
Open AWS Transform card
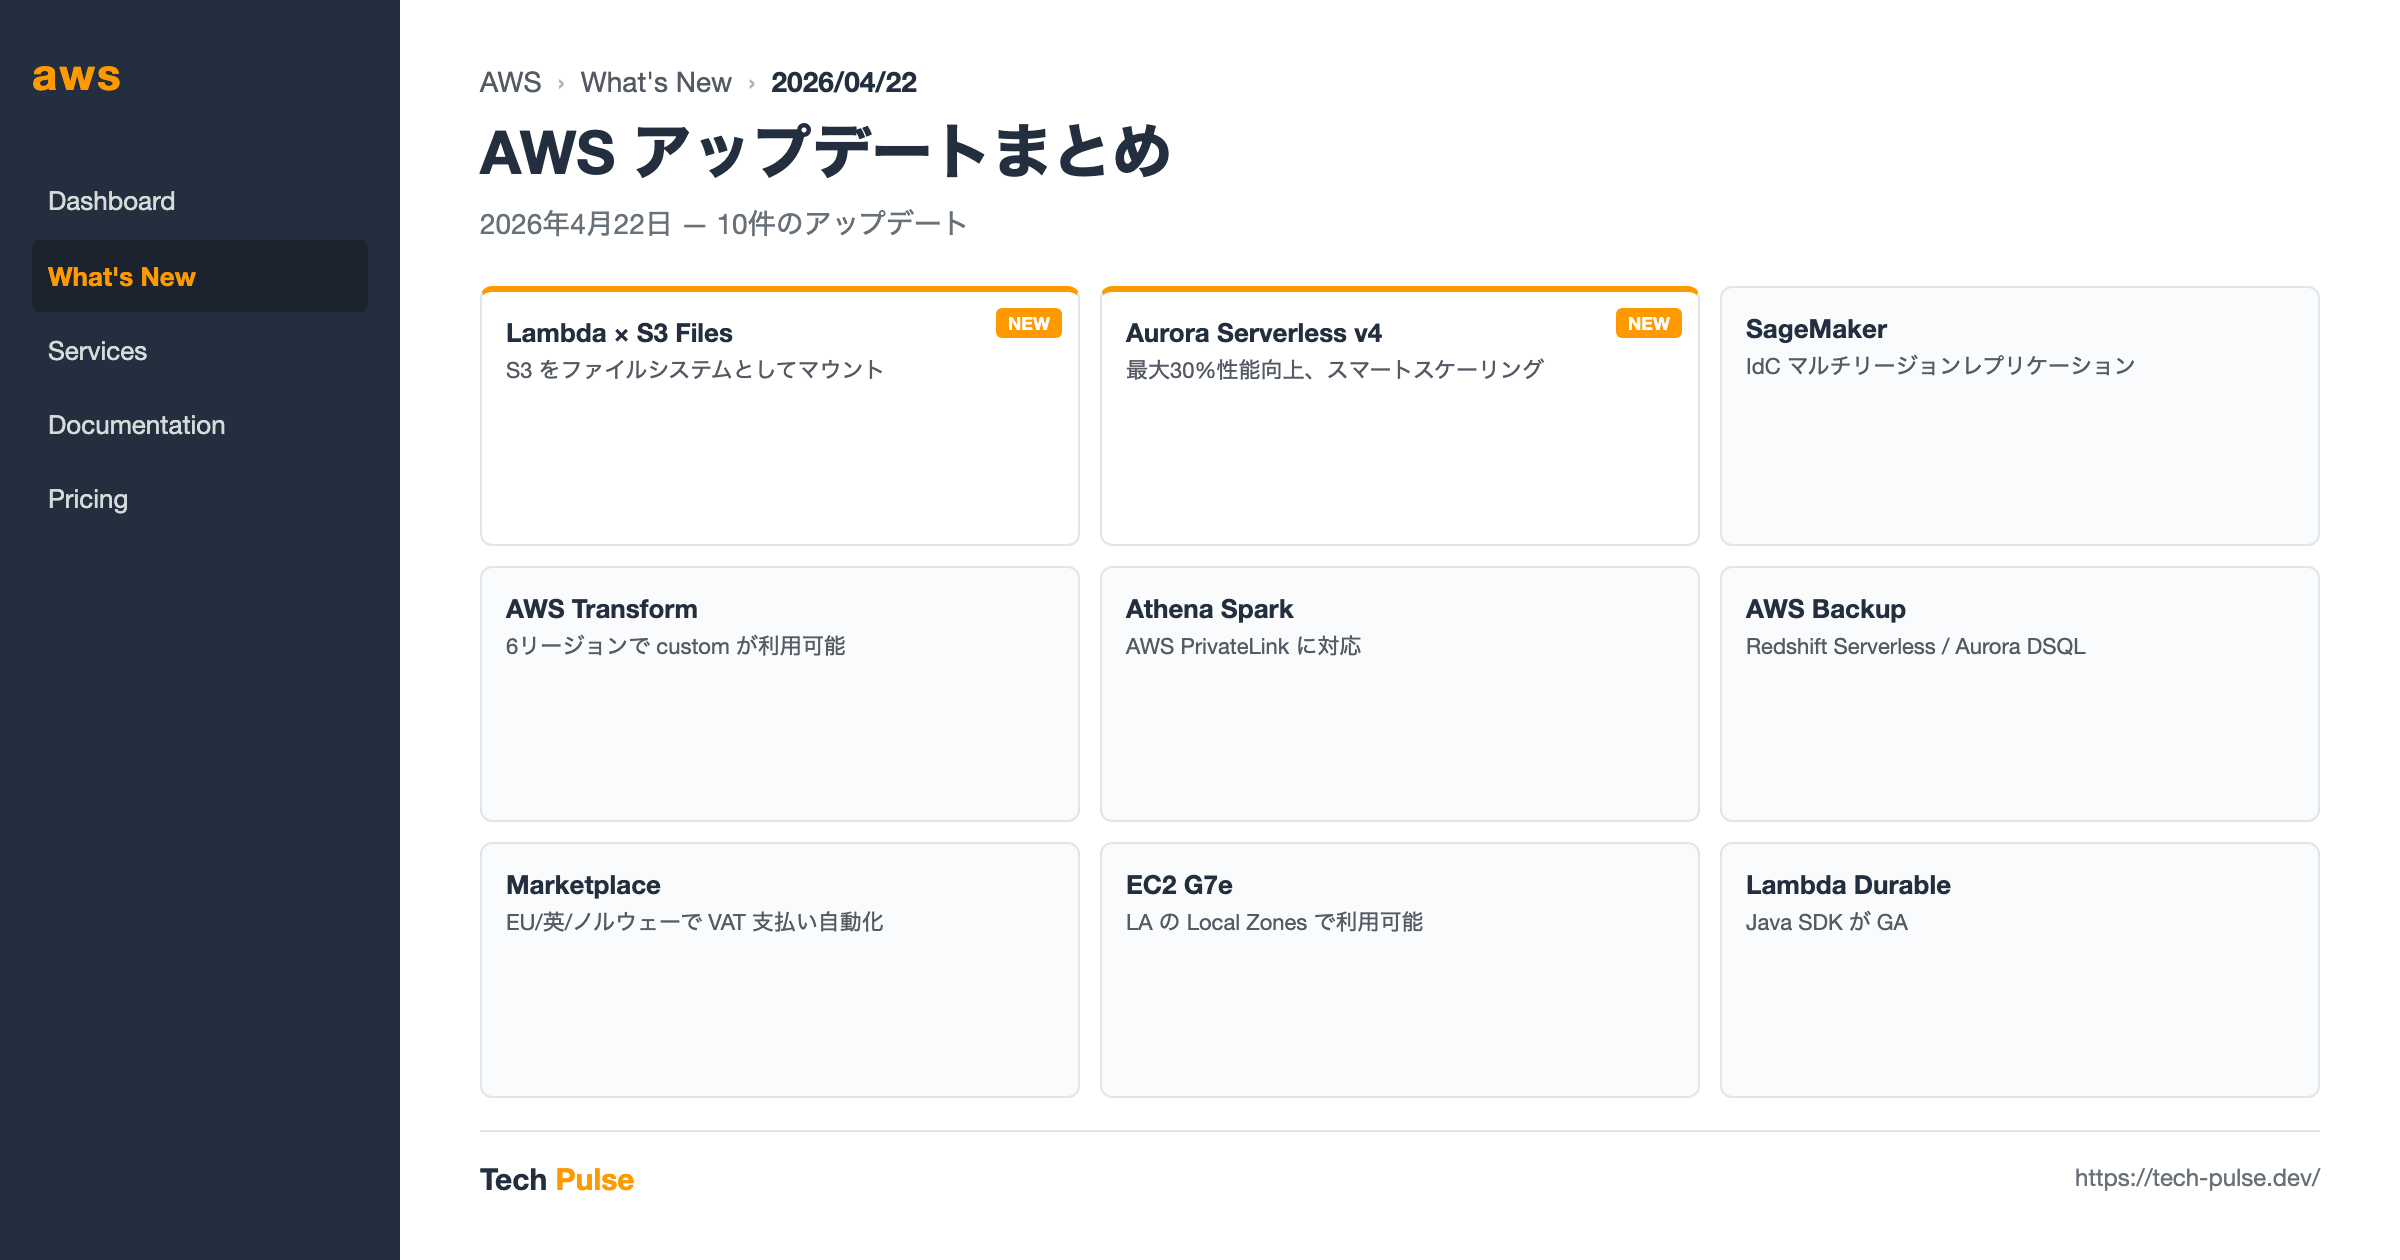(x=780, y=694)
